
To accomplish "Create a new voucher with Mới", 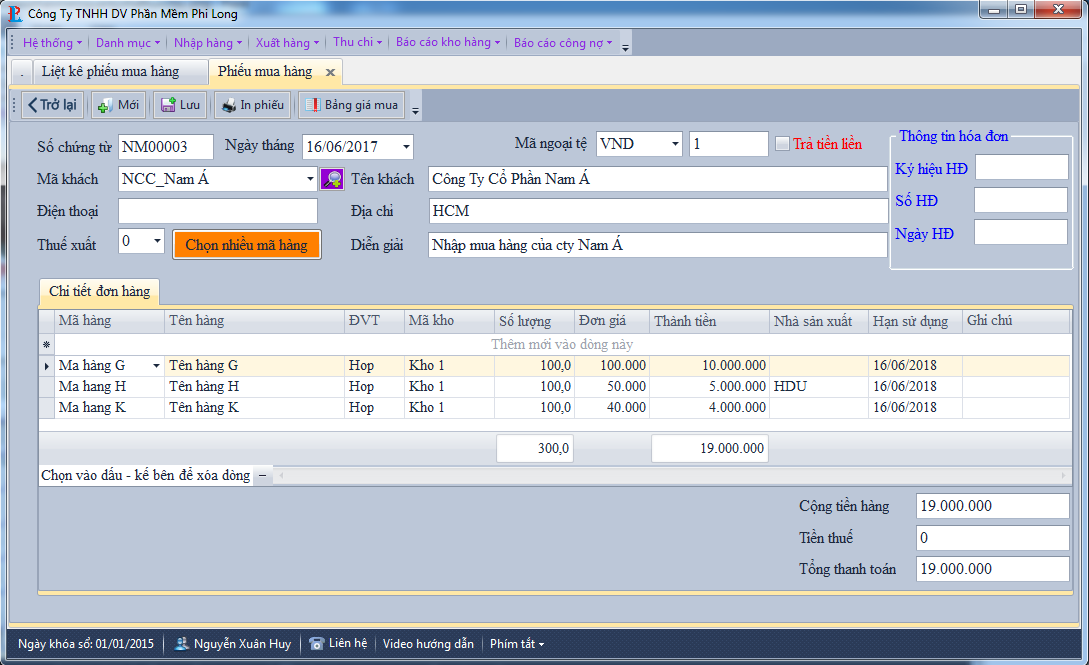I will click(x=119, y=105).
